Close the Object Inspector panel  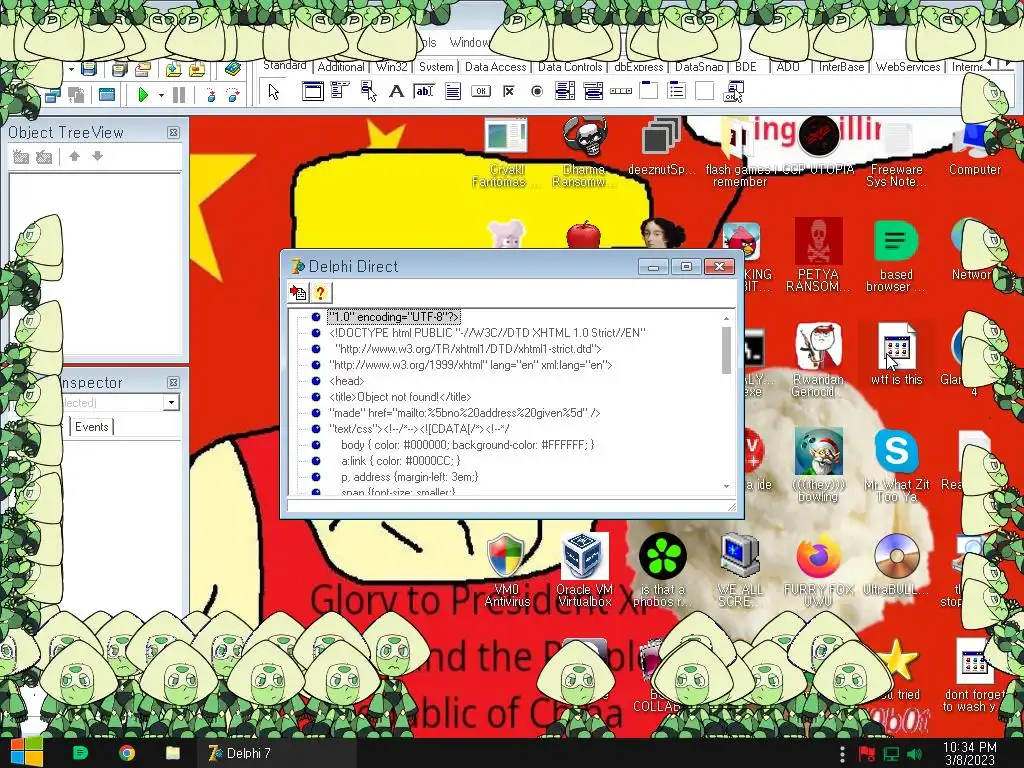tap(173, 383)
